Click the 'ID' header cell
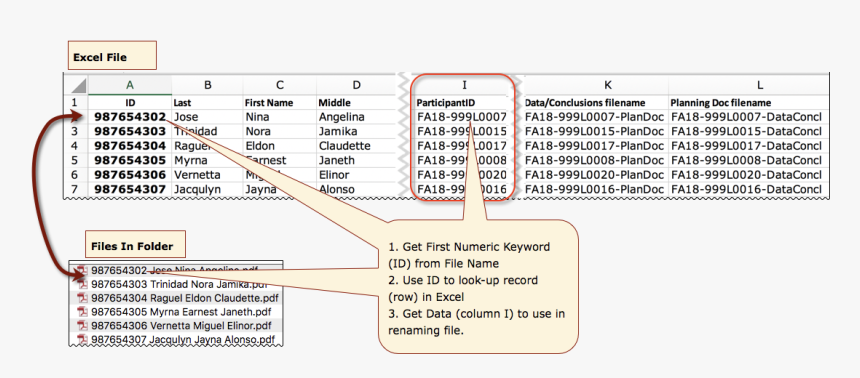 [130, 103]
